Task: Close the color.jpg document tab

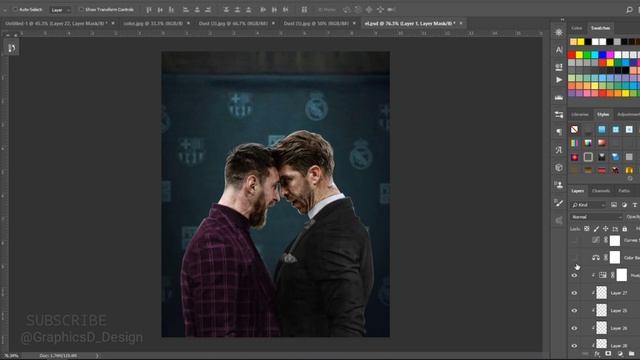Action: (x=188, y=24)
